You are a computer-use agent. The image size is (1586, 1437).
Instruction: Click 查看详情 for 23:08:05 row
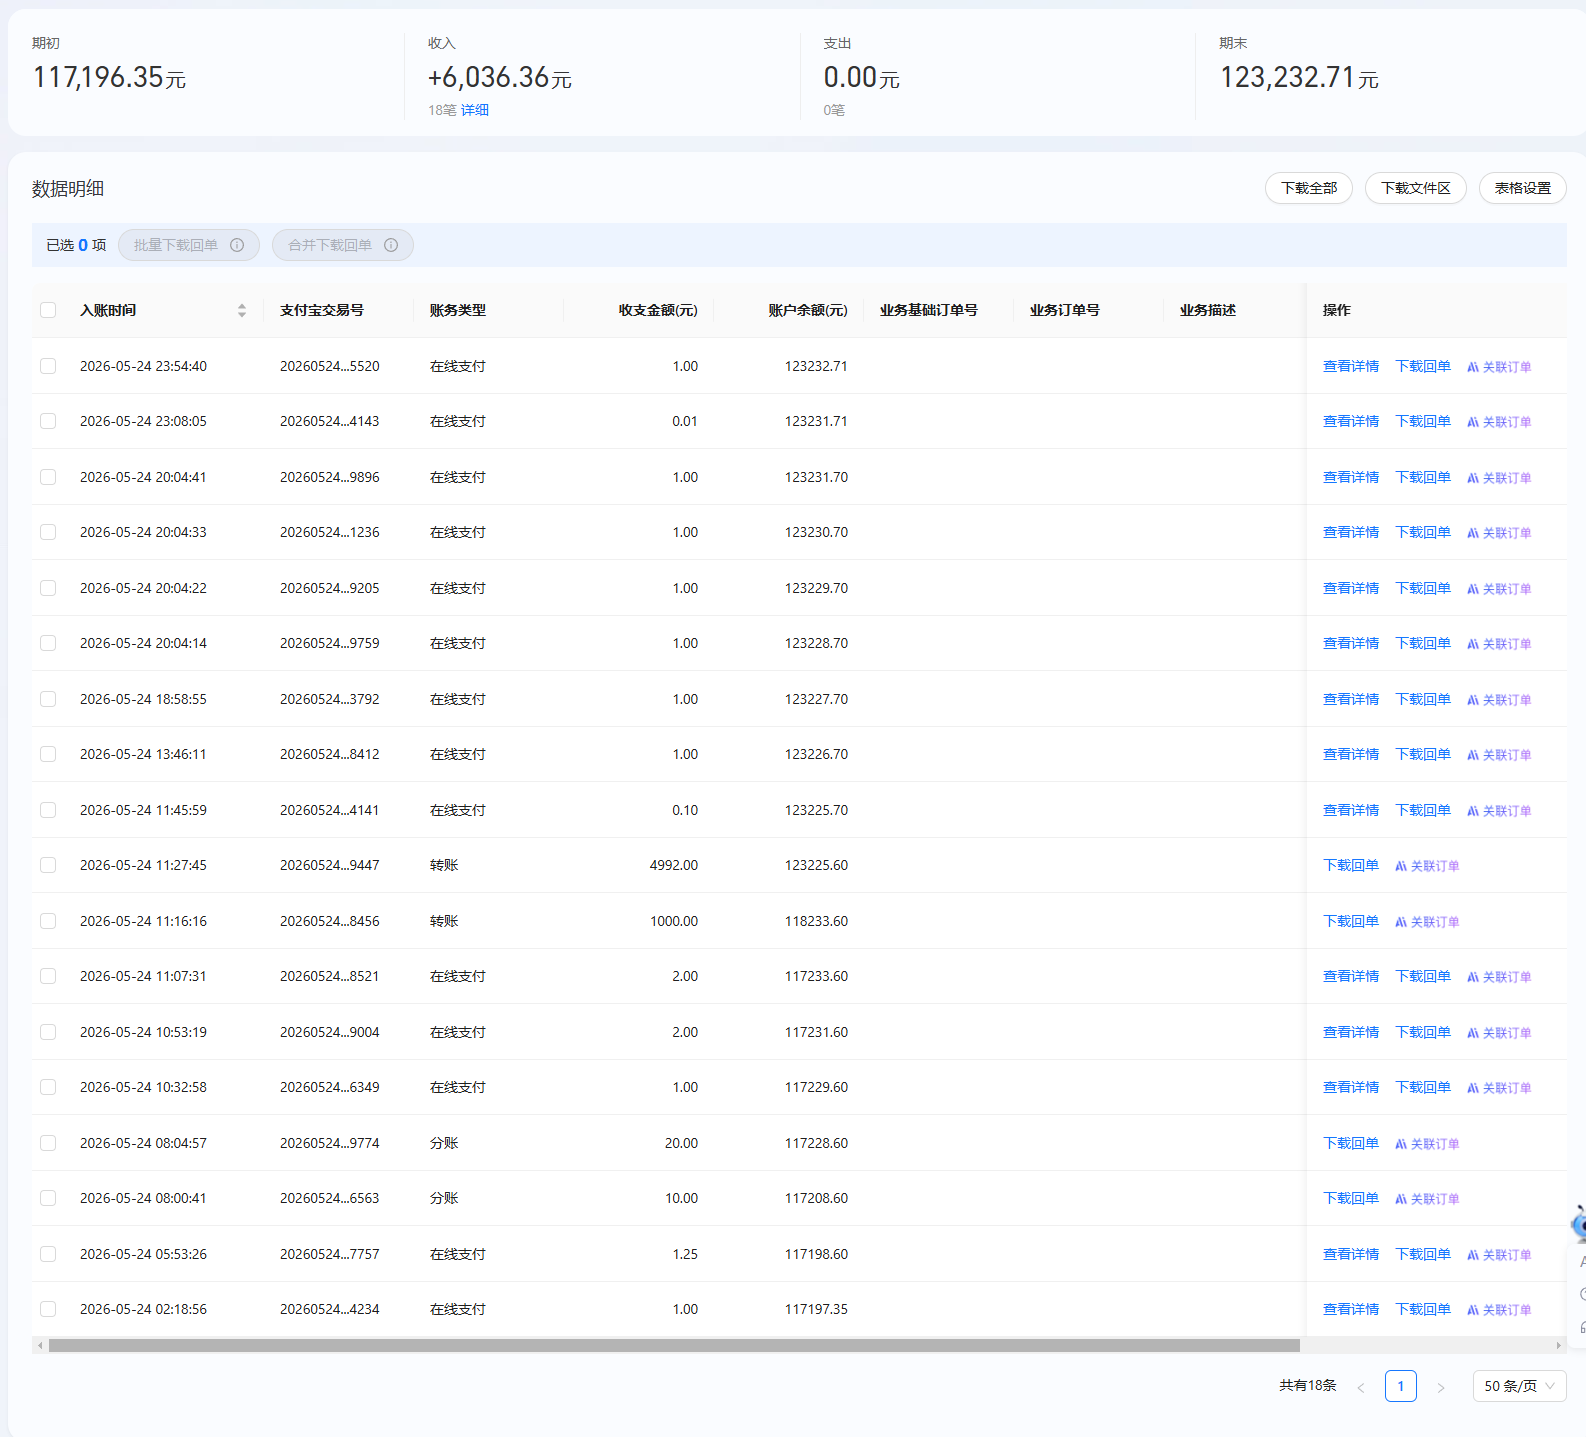pyautogui.click(x=1350, y=421)
